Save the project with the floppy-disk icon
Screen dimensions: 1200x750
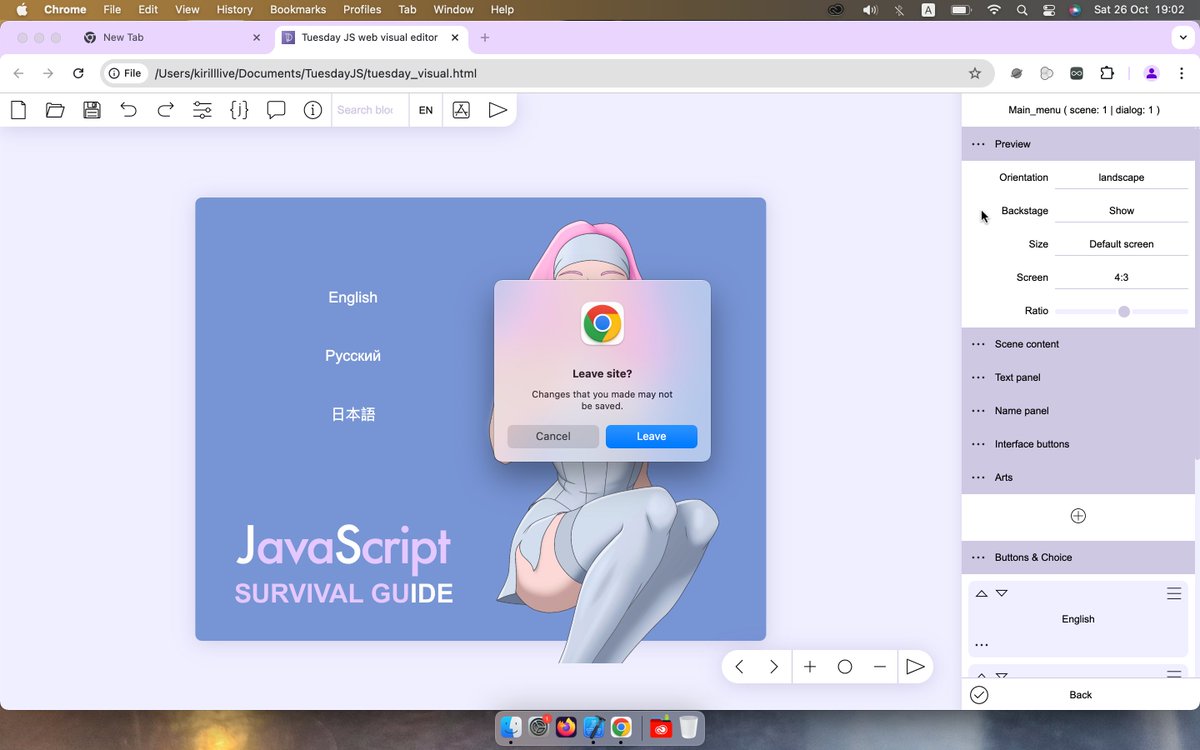point(92,110)
